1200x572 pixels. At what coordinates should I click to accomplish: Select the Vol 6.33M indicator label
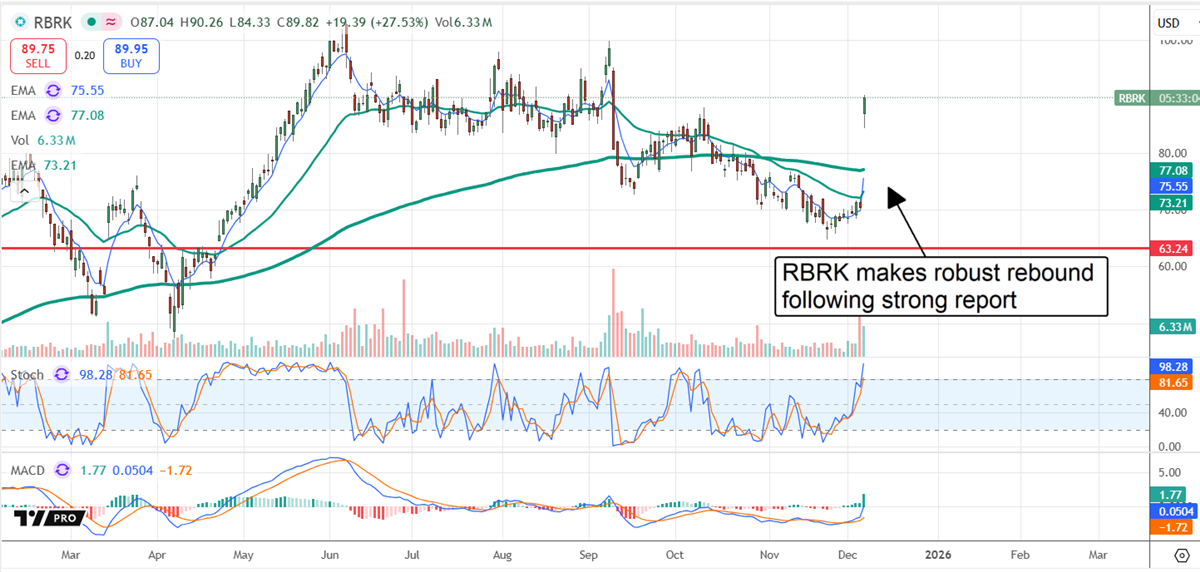(39, 143)
